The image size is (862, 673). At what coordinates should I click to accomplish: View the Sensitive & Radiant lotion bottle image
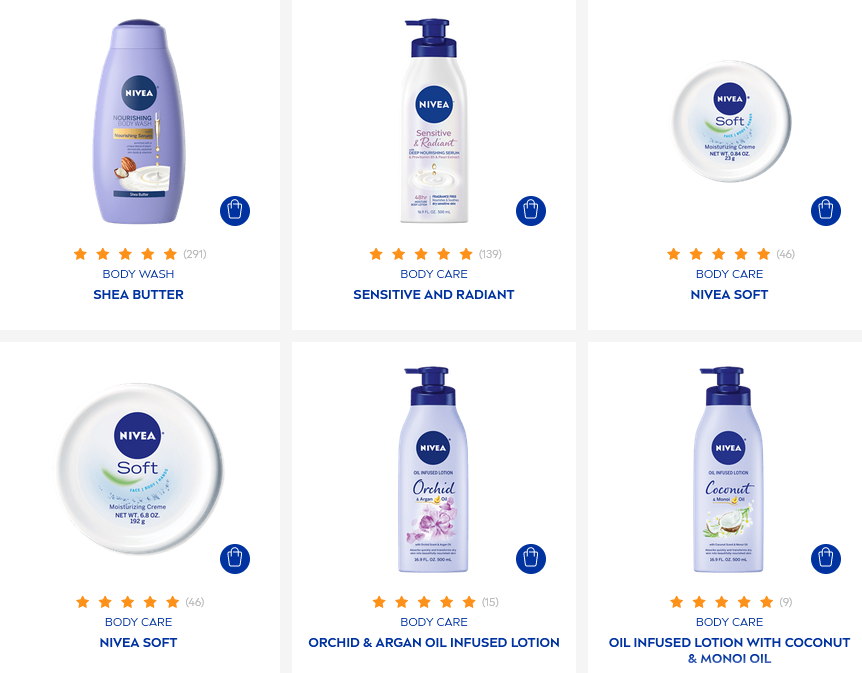click(x=434, y=121)
